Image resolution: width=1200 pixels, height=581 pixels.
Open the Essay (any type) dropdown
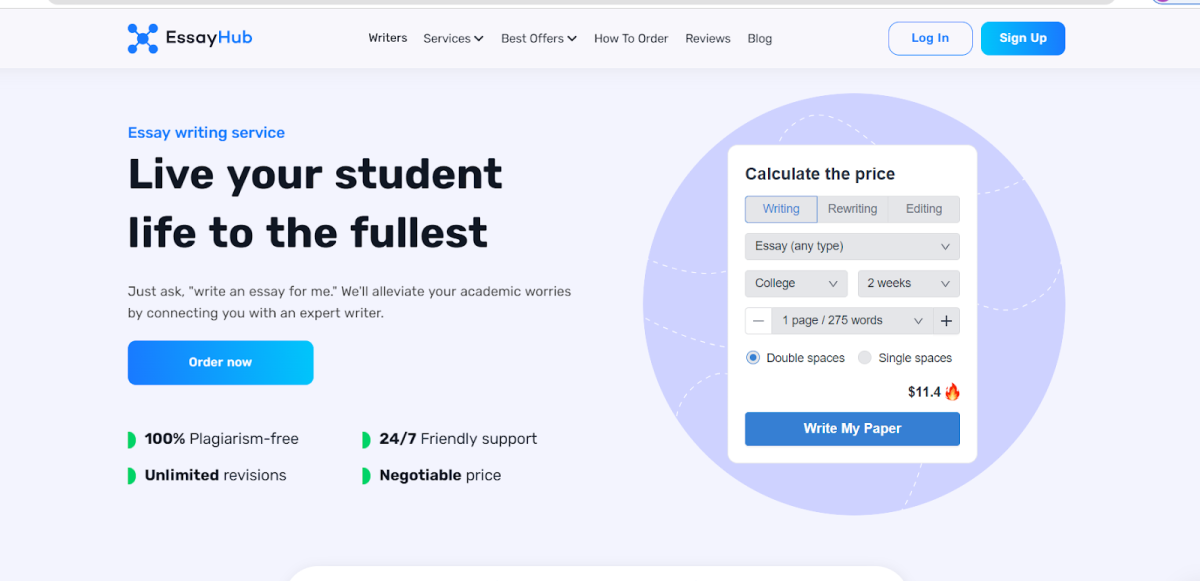tap(851, 246)
